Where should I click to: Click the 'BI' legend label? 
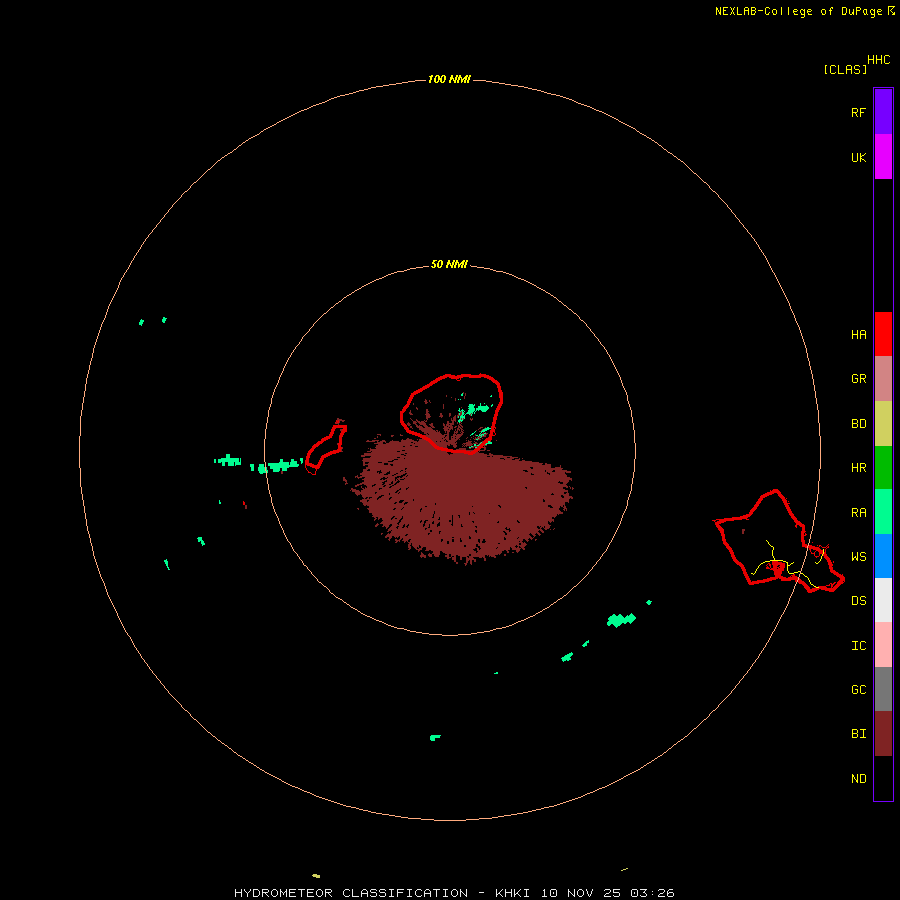tap(858, 734)
